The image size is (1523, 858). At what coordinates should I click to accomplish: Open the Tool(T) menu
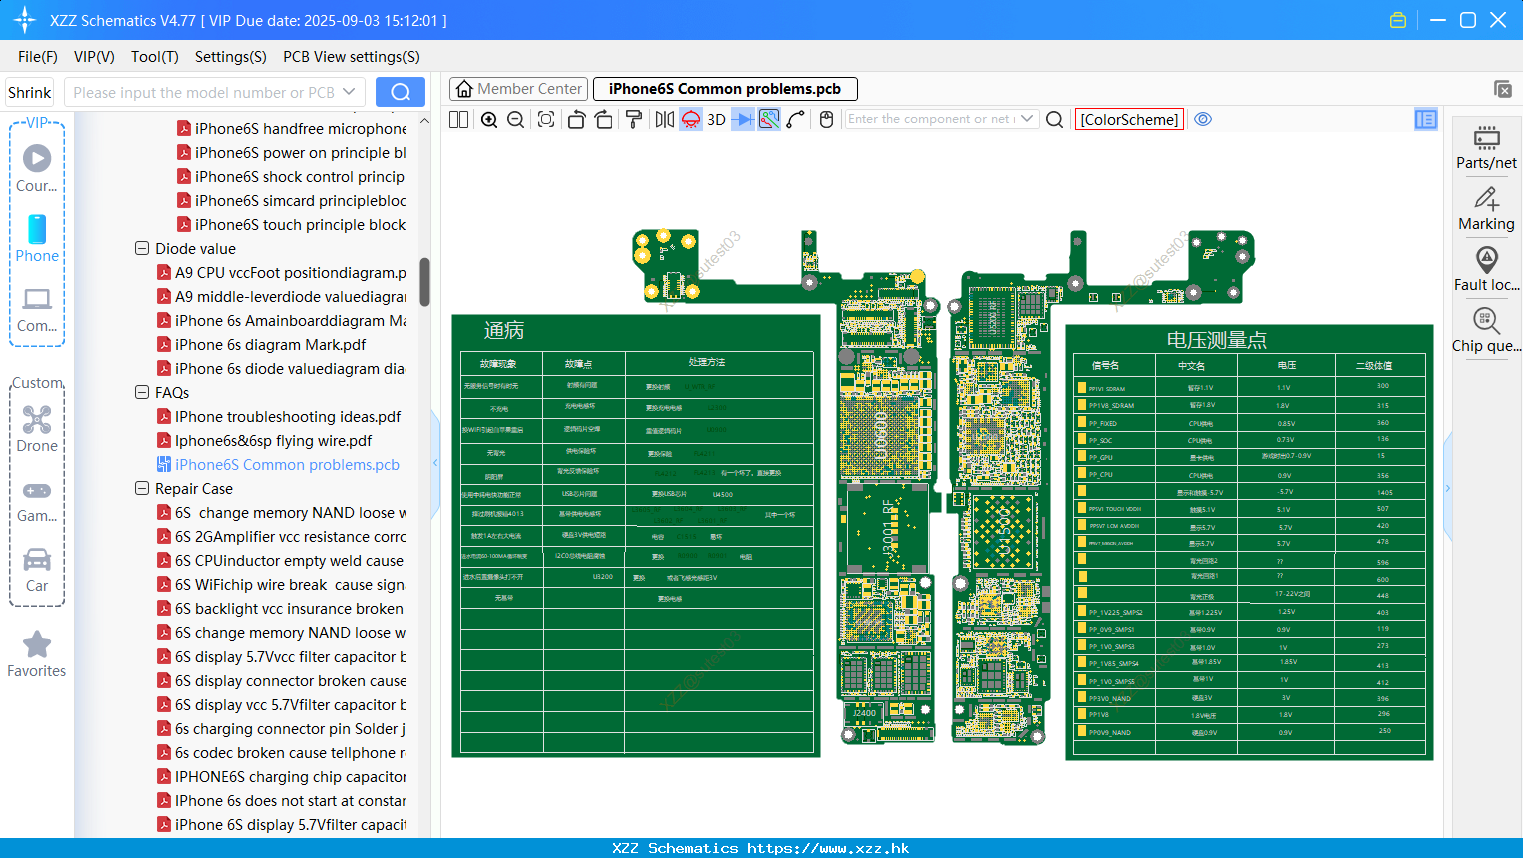(155, 57)
